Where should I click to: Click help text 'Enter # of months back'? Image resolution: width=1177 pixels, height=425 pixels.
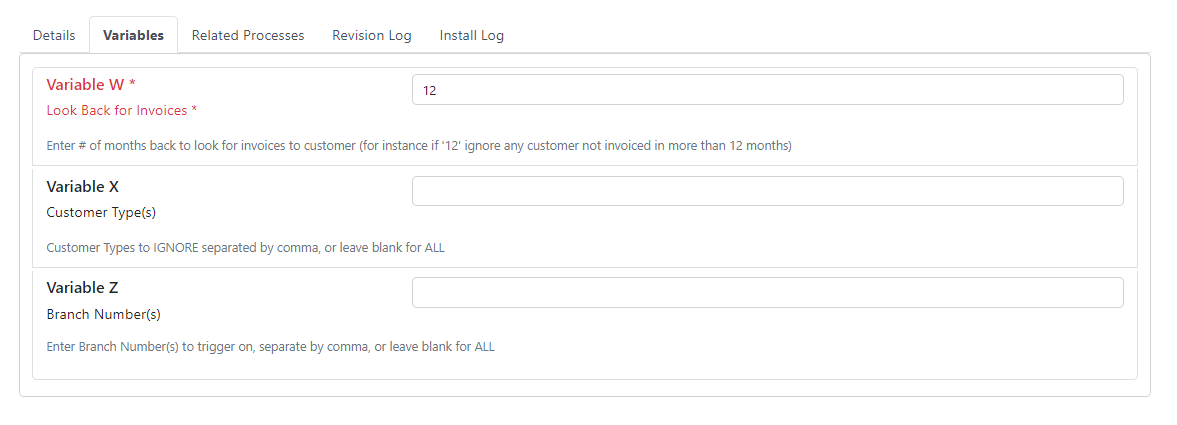pos(419,146)
